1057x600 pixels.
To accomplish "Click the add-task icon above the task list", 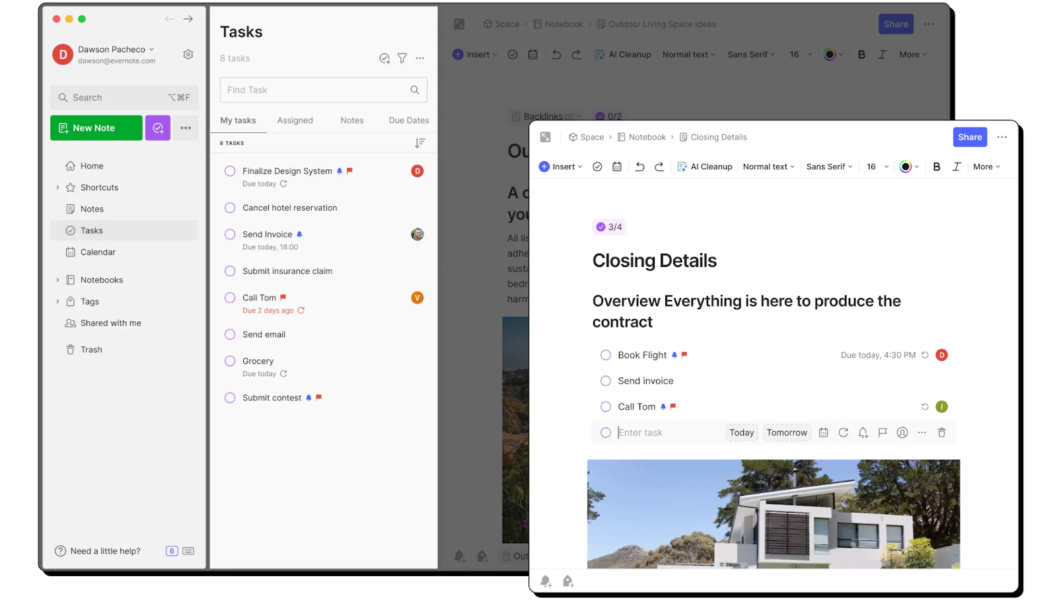I will 384,58.
